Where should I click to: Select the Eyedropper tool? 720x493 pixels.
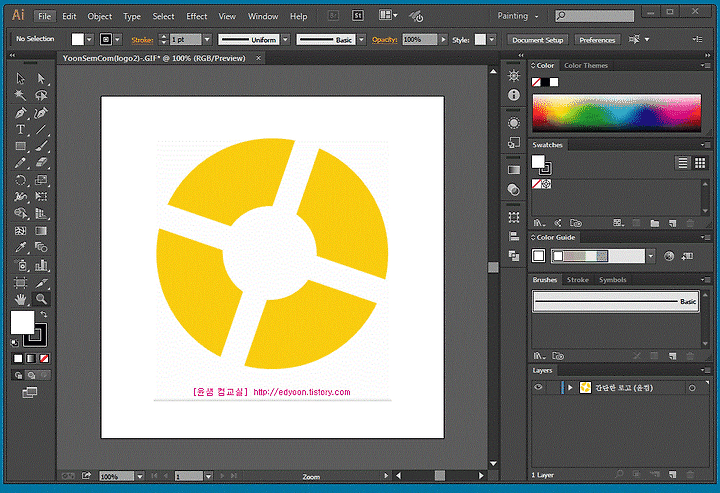(20, 247)
